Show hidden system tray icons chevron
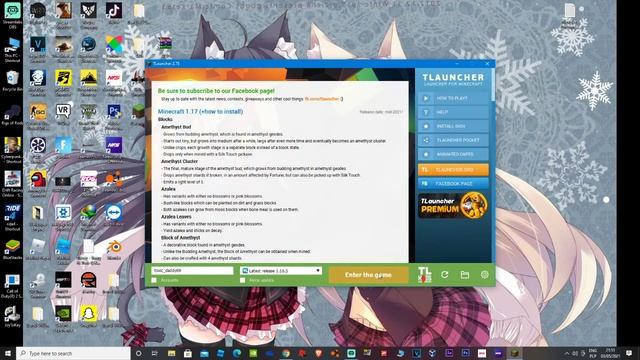The image size is (640, 360). coord(567,353)
